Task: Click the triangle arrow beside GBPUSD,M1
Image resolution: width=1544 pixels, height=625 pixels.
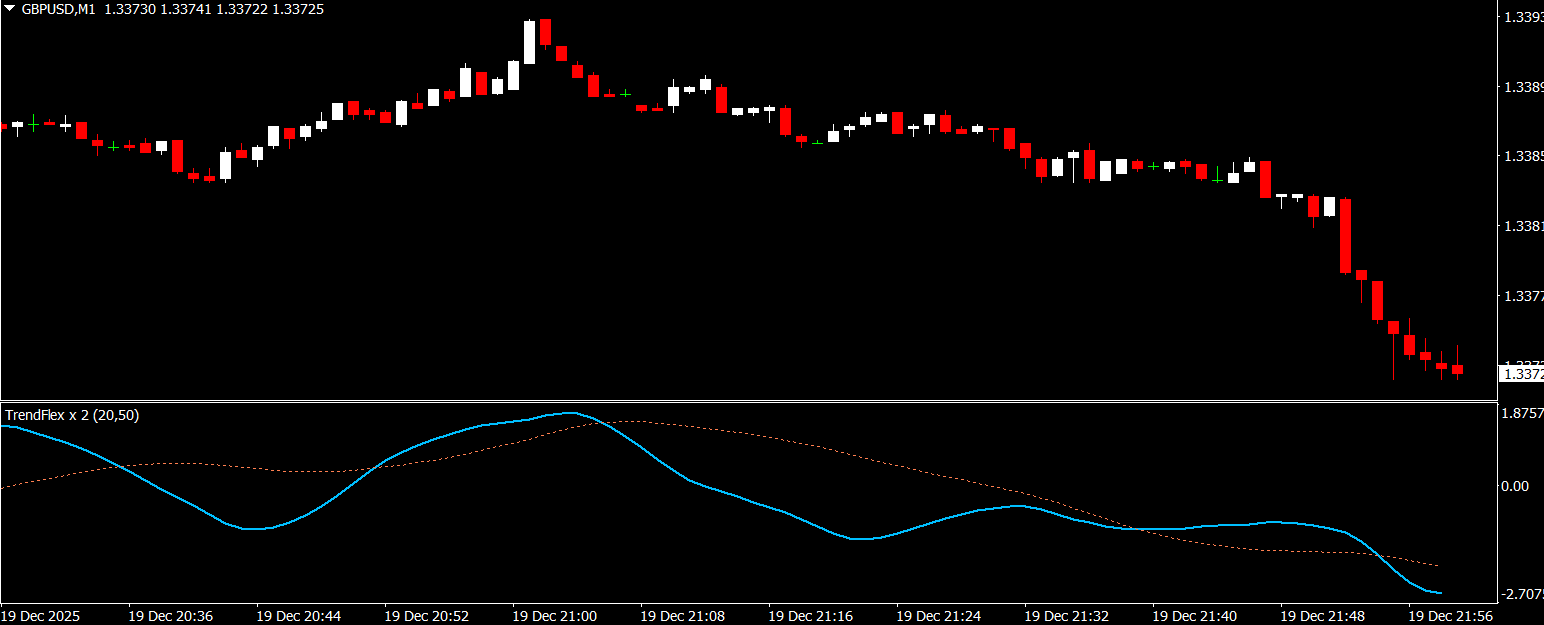Action: [x=8, y=9]
